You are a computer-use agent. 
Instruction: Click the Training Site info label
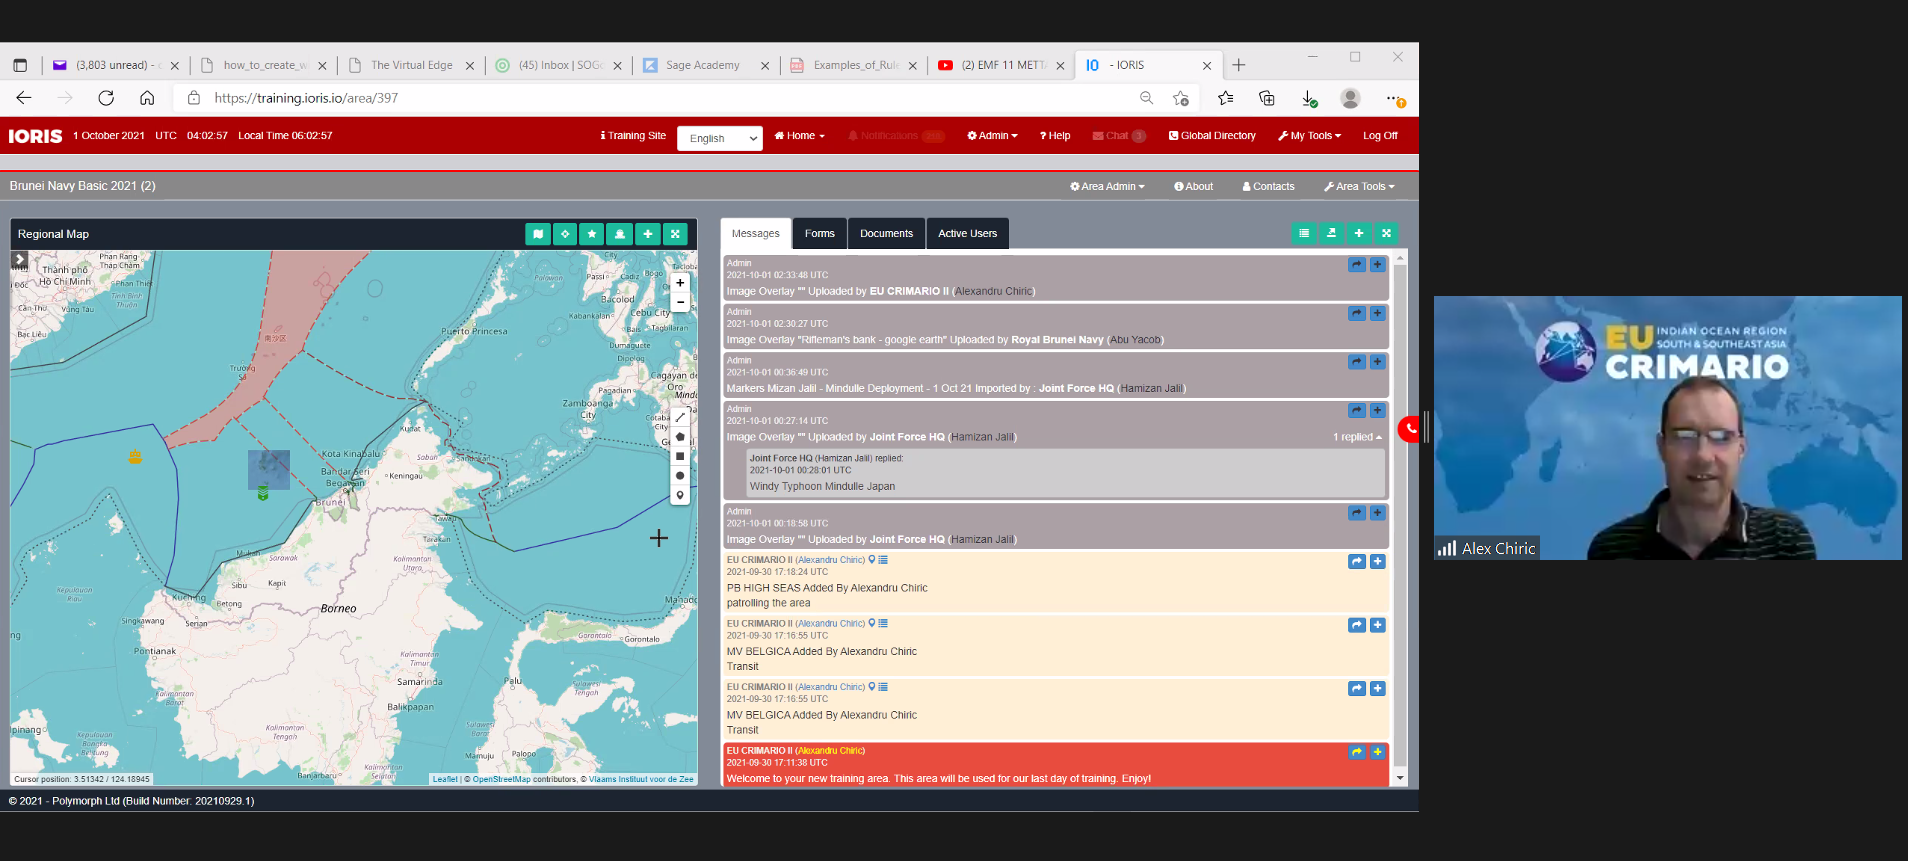tap(633, 136)
